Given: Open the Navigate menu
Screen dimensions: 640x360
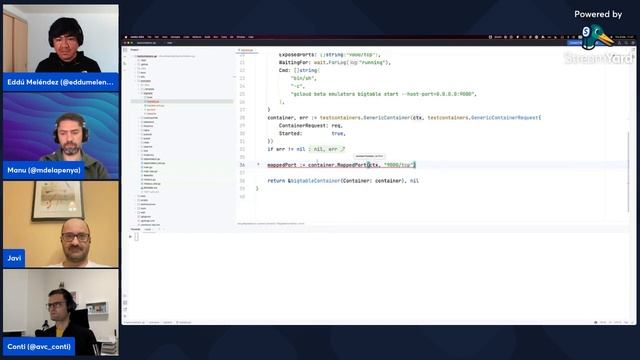Looking at the screenshot, I should 176,37.
